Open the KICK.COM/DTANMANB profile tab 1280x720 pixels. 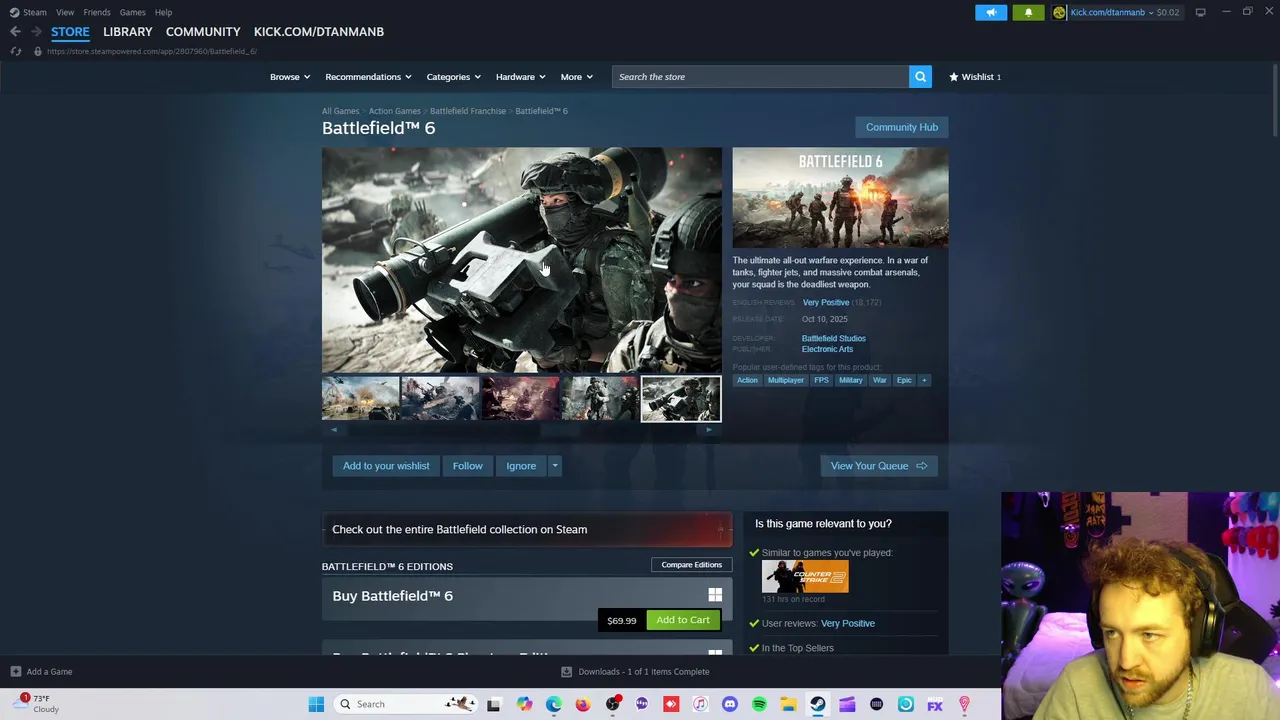(319, 32)
